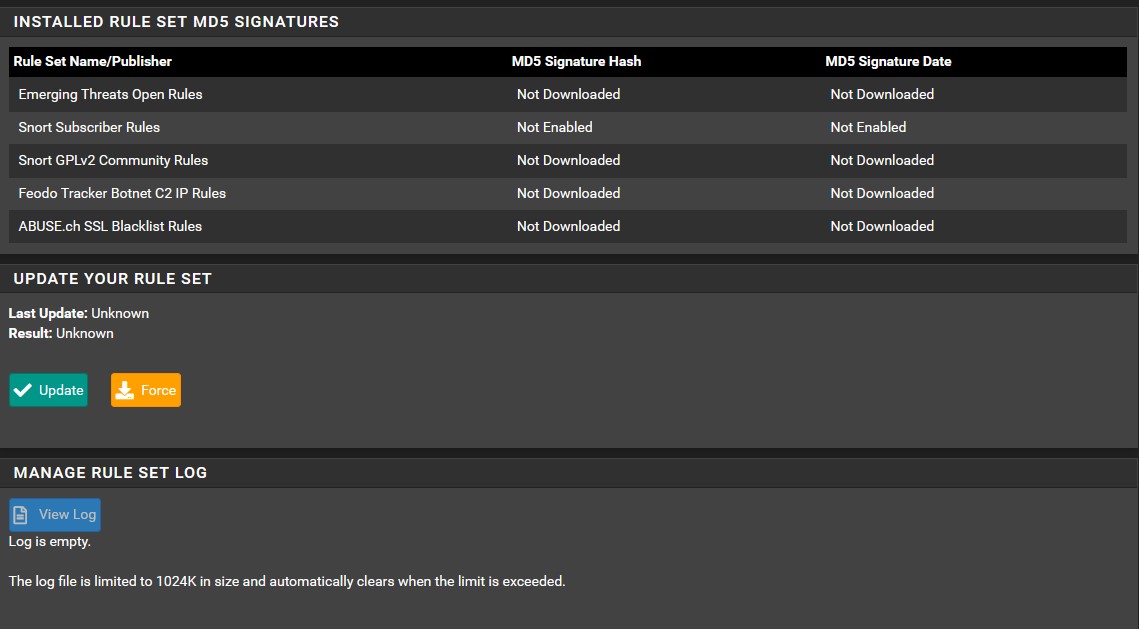1139x629 pixels.
Task: Select the Update button
Action: pos(48,390)
